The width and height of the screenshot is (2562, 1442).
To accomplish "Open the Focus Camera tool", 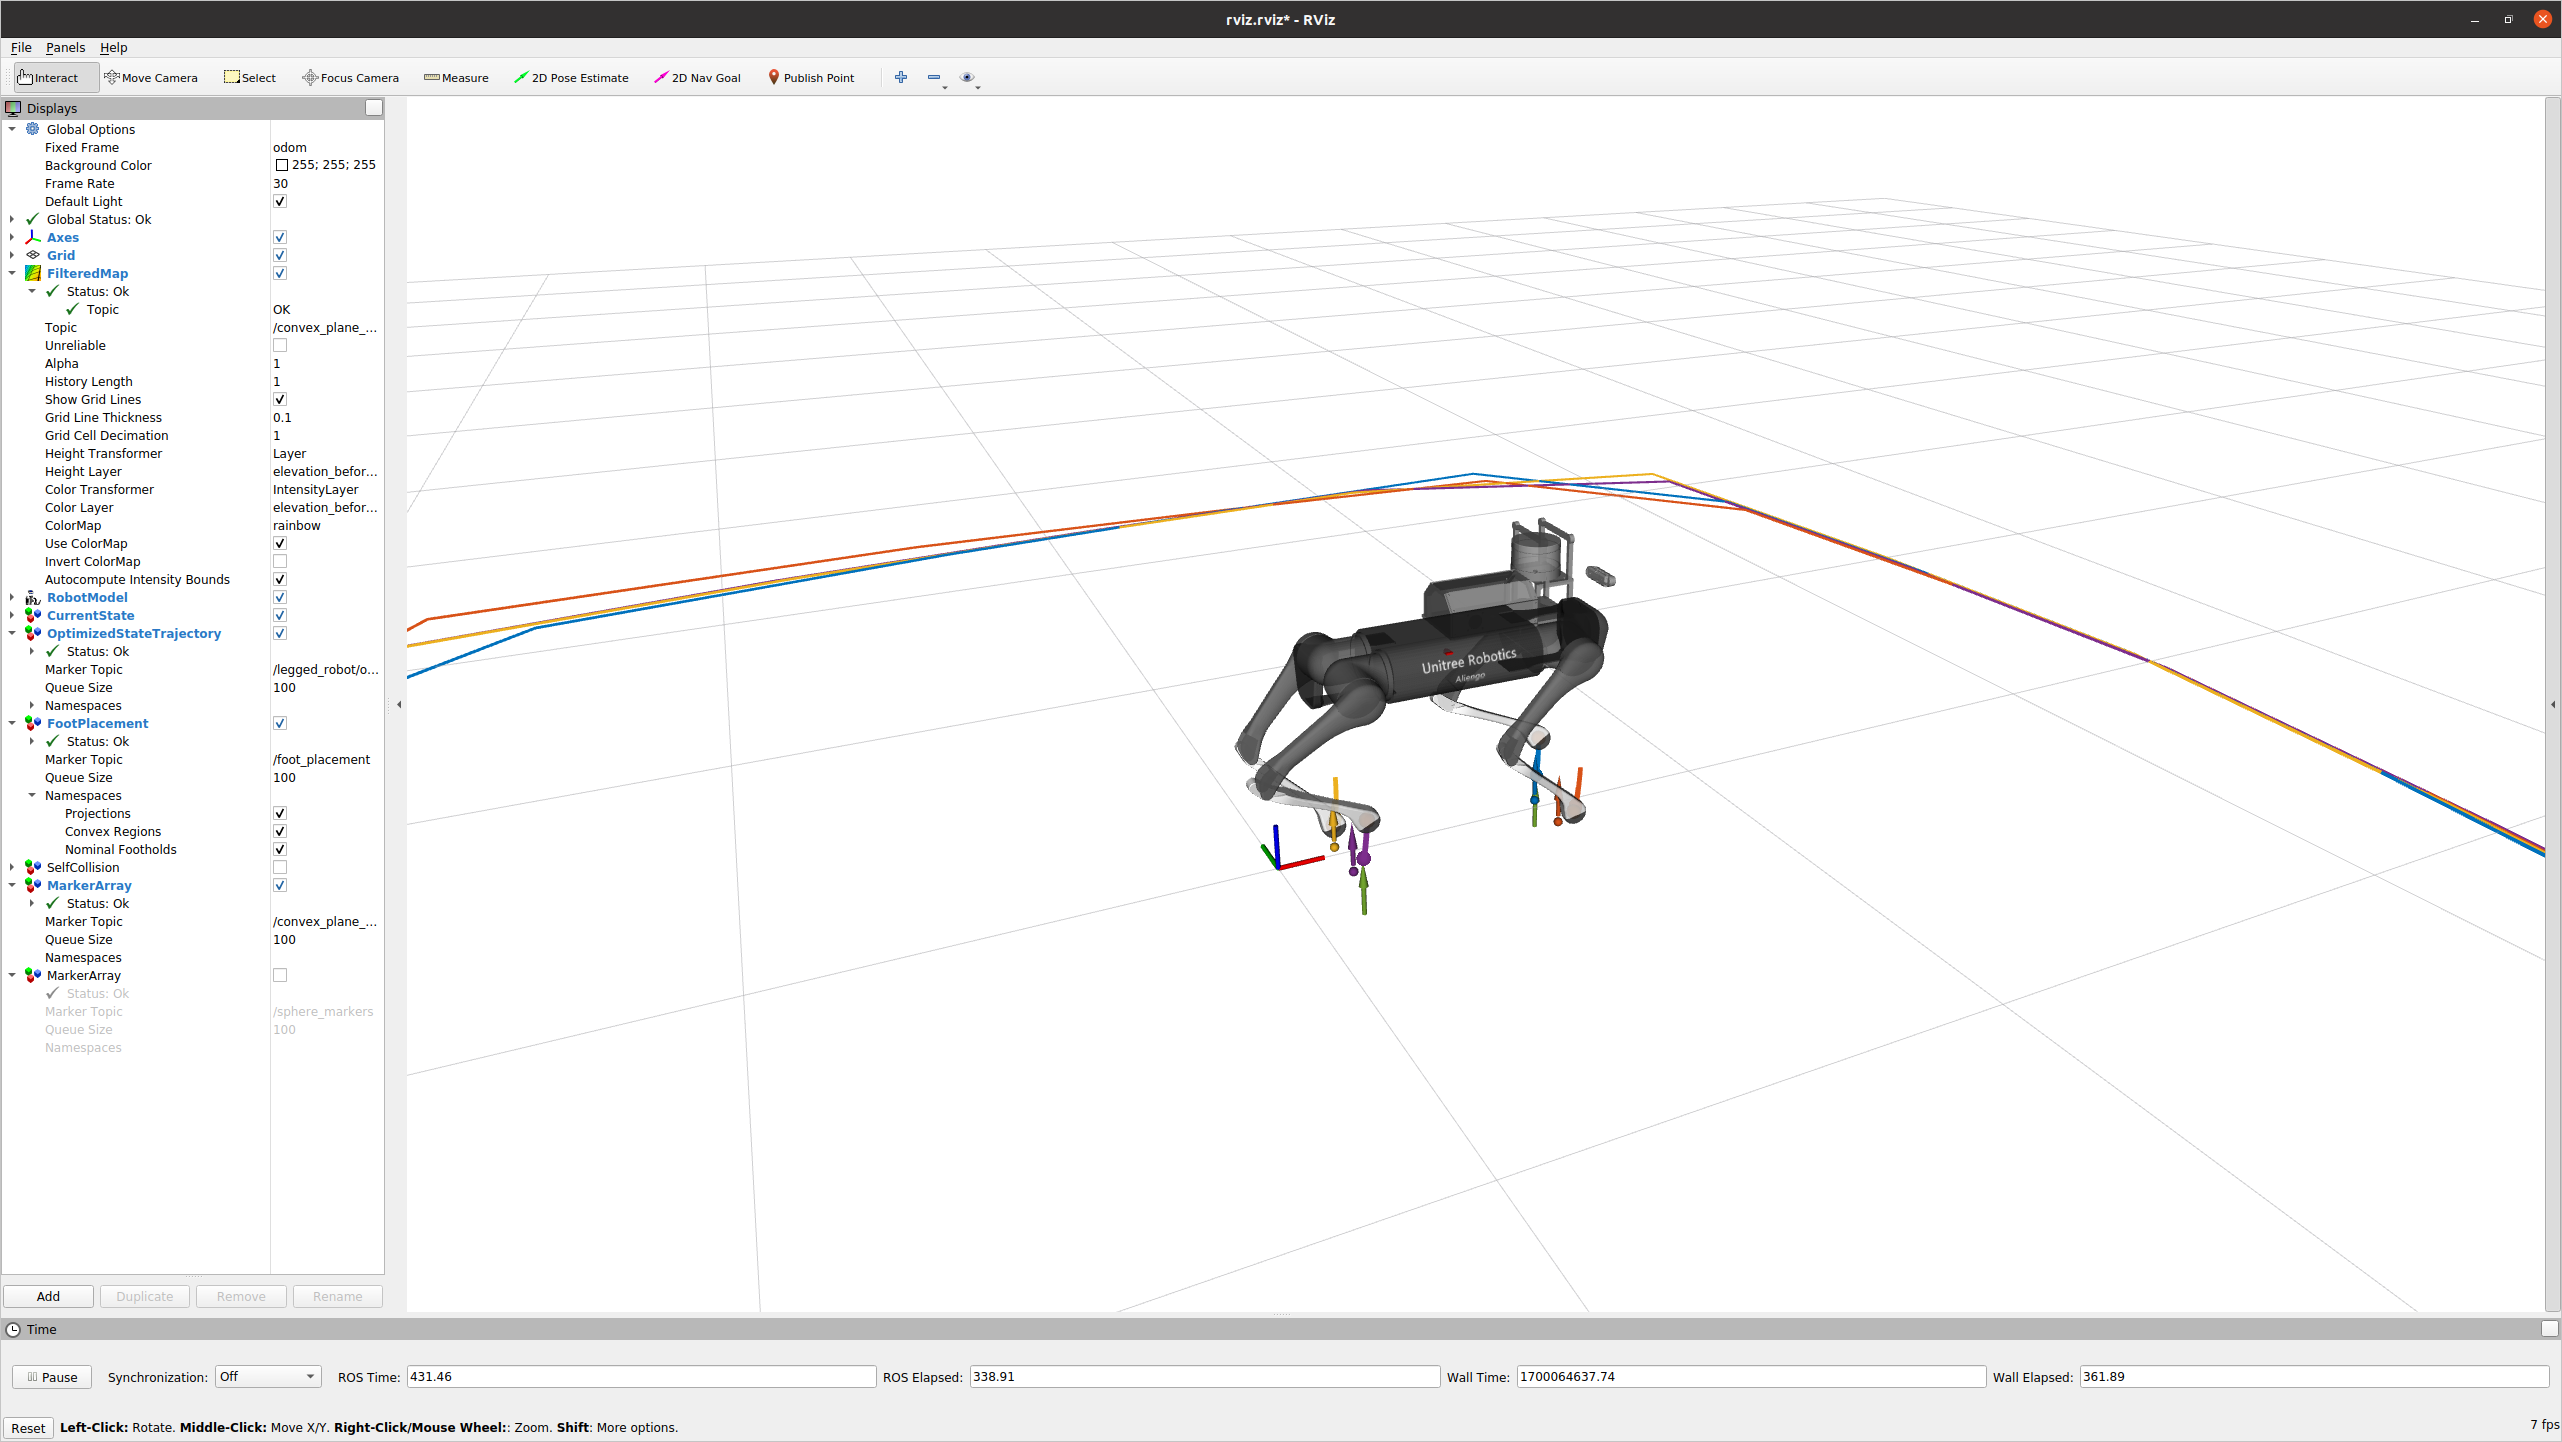I will pos(350,77).
